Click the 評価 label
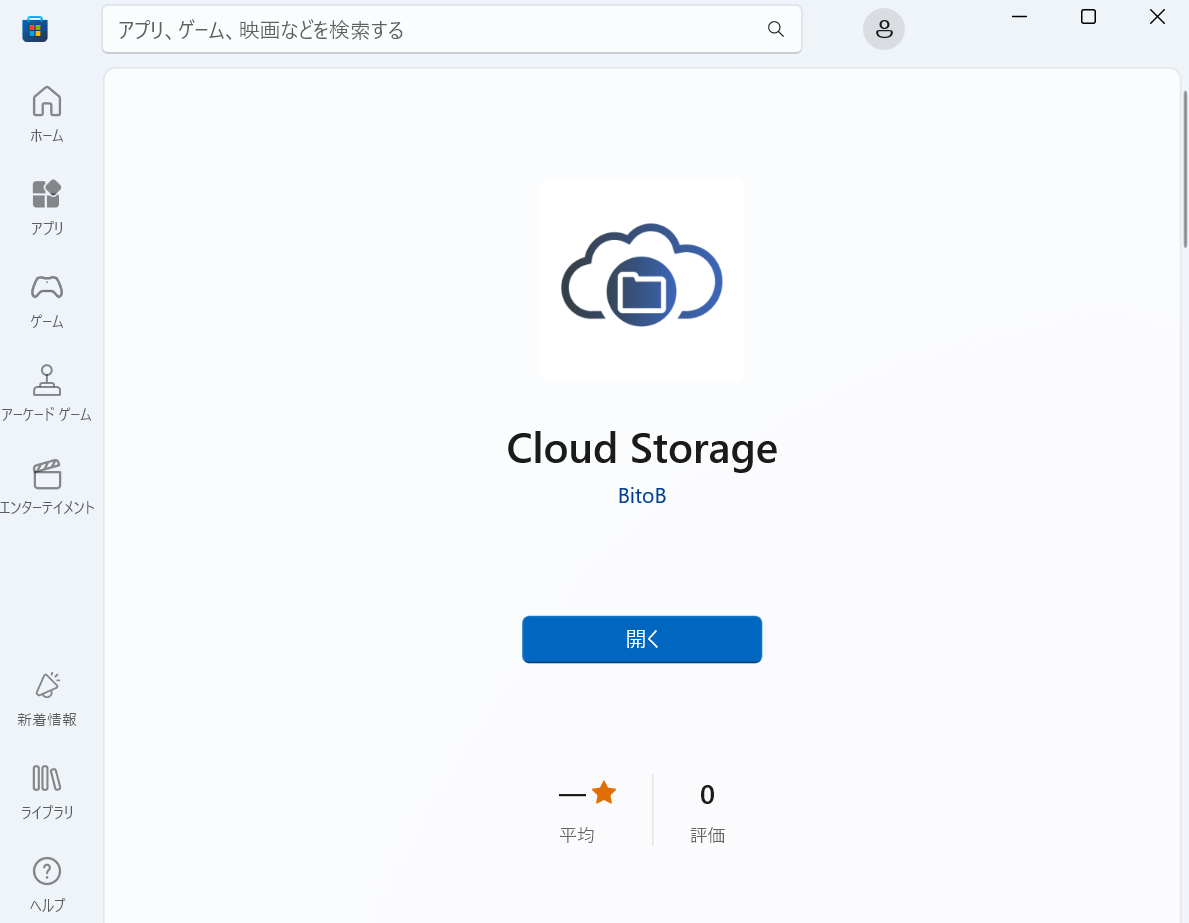 [707, 835]
